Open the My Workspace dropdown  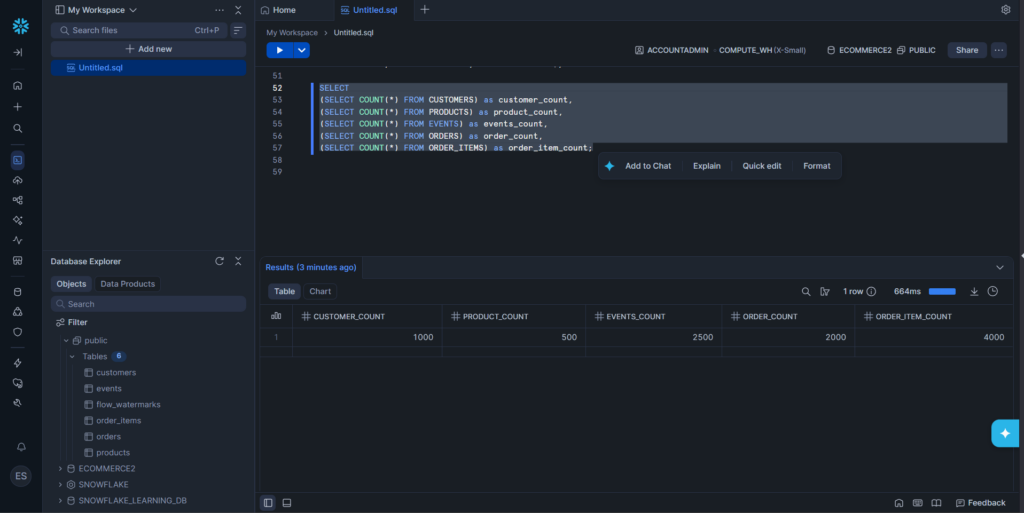(96, 10)
